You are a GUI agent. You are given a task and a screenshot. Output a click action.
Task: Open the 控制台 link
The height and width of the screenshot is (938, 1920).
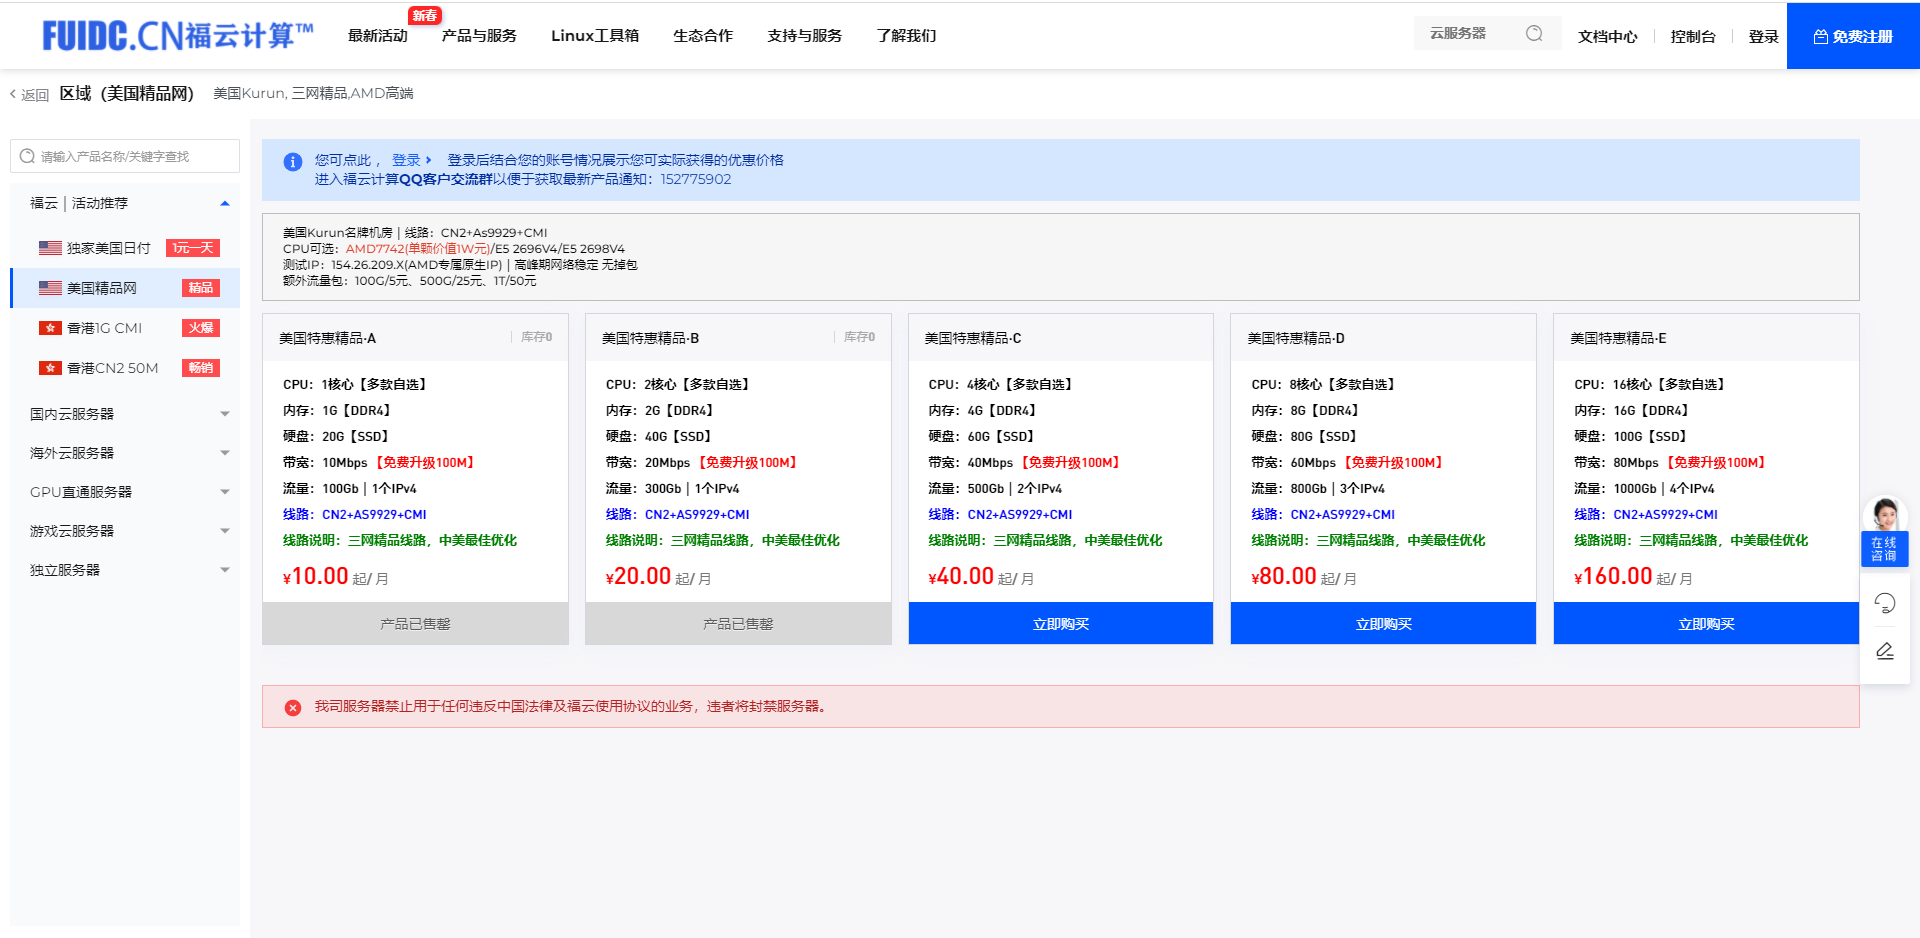(x=1693, y=37)
